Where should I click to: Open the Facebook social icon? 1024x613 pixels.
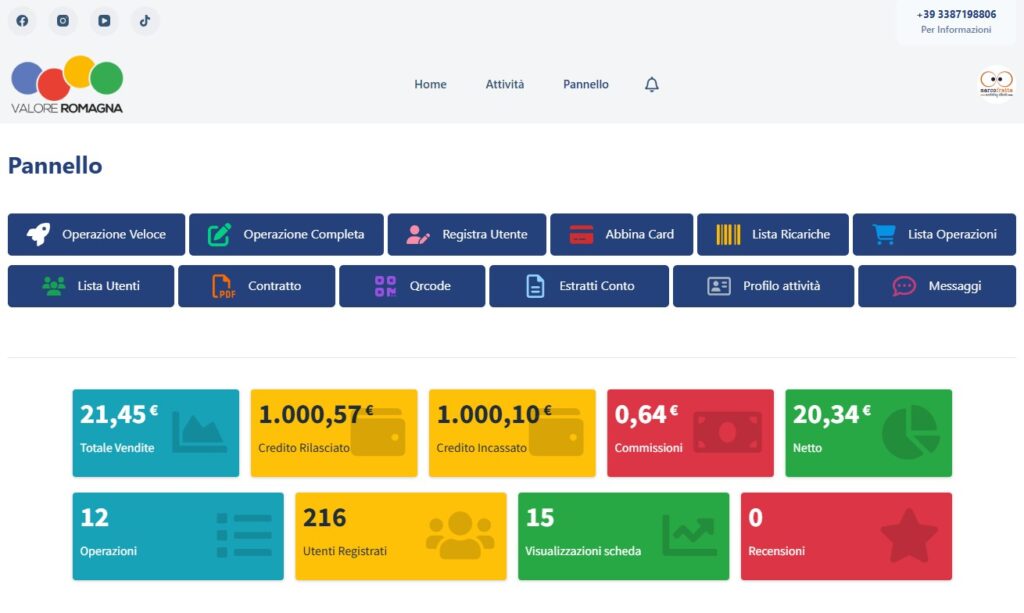(x=22, y=21)
